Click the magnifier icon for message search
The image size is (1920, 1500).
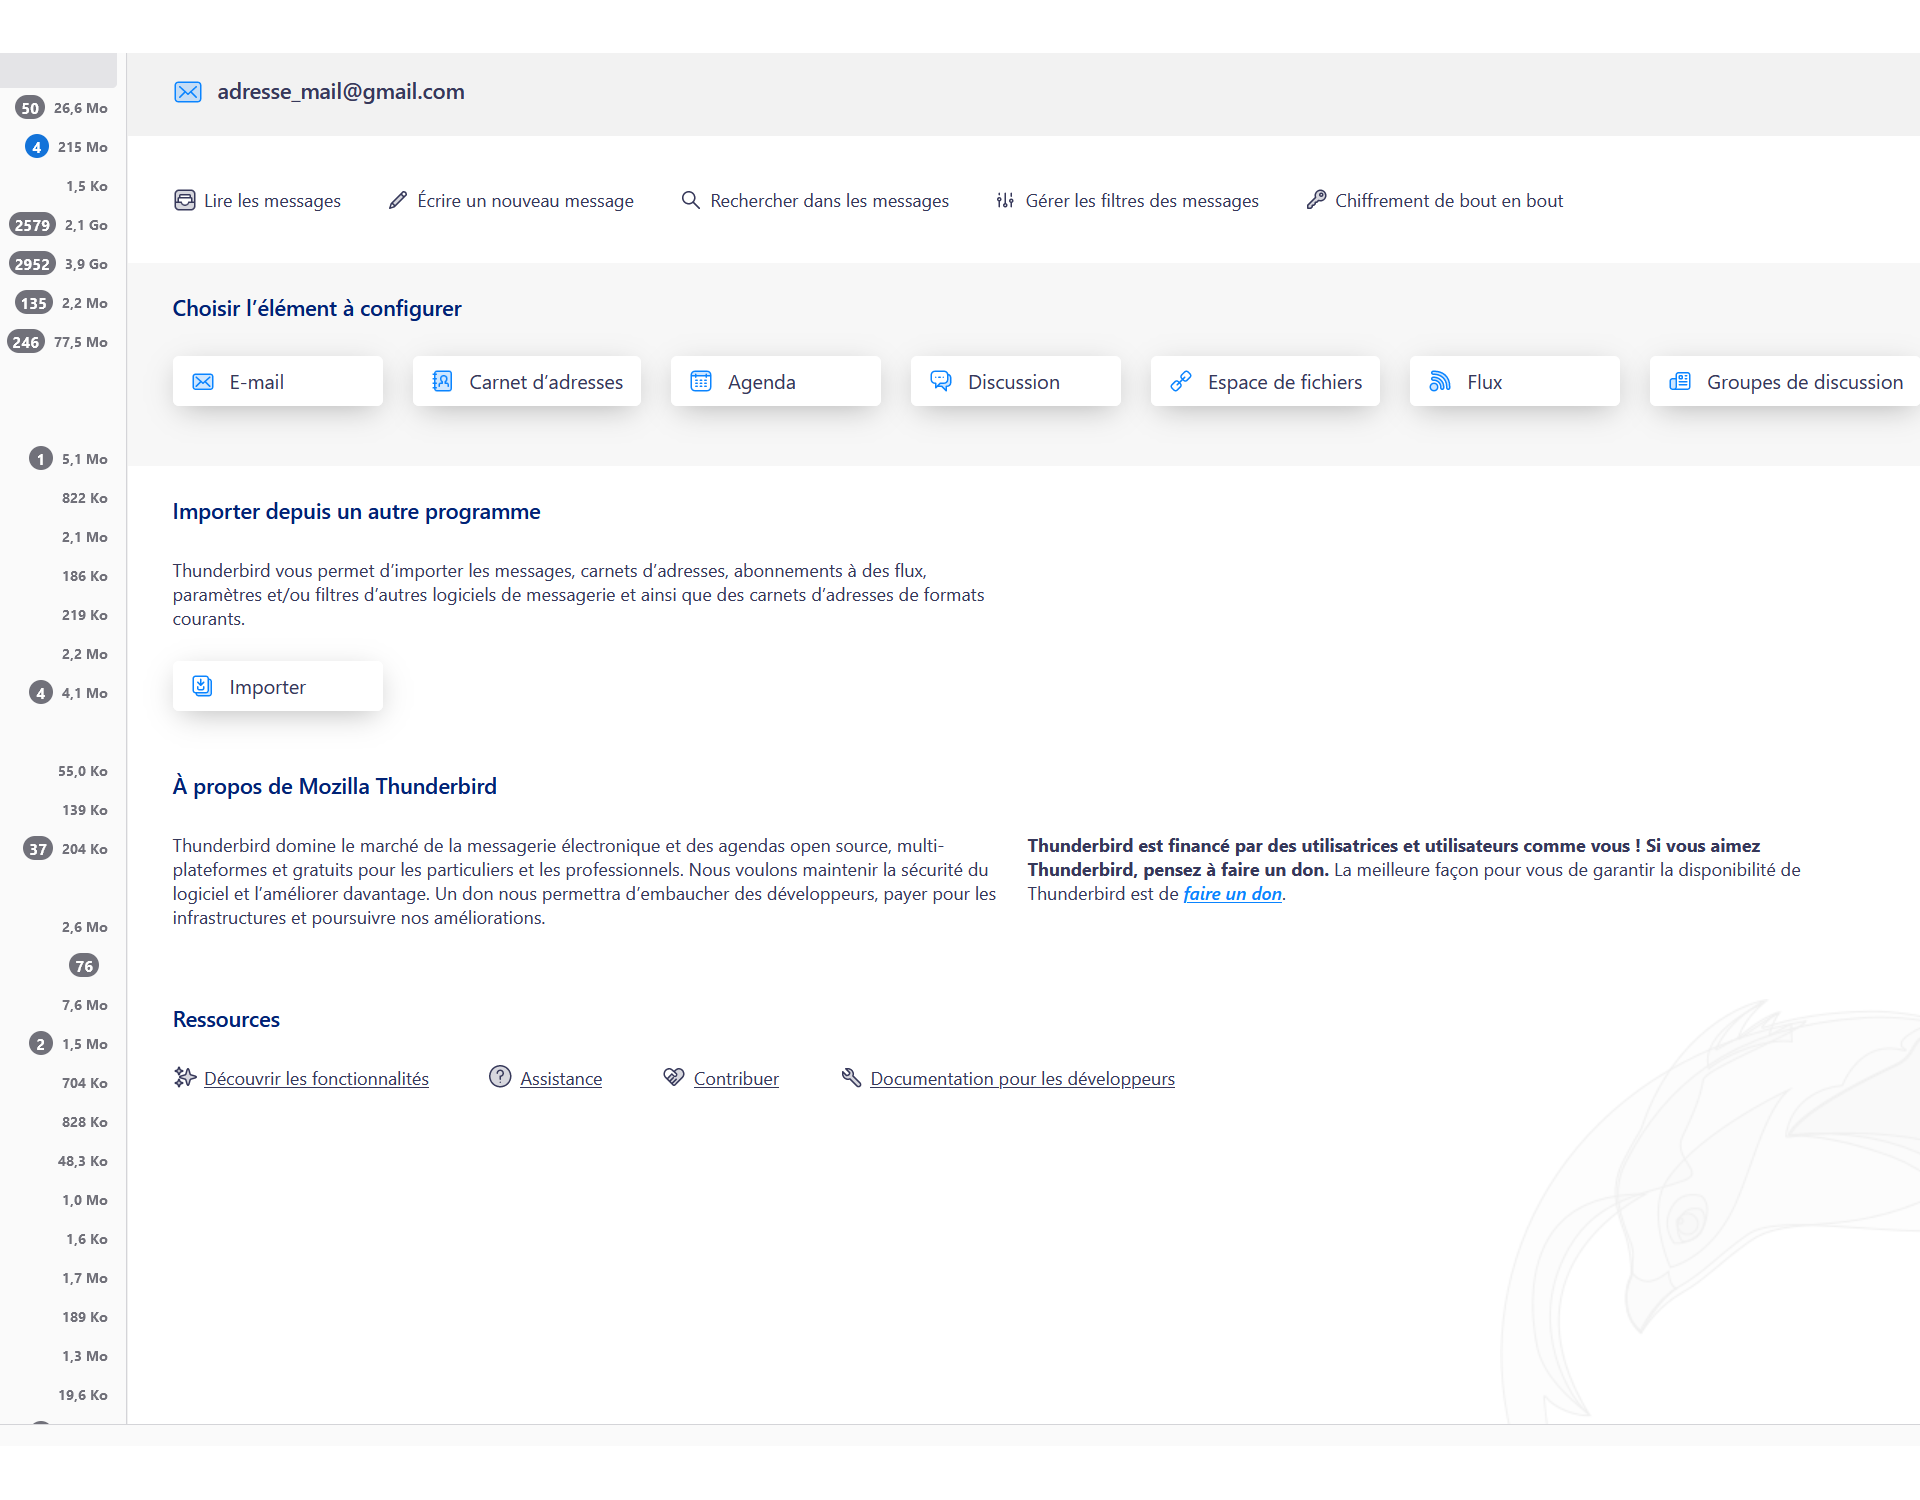coord(690,200)
